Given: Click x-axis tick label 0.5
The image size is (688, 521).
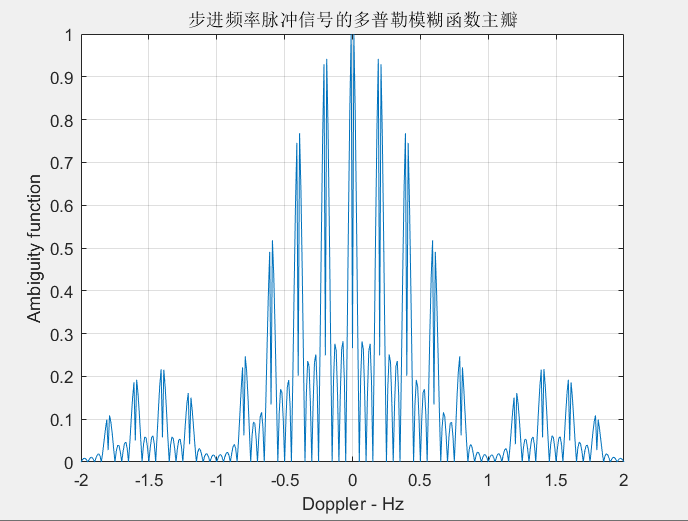Looking at the screenshot, I should coord(420,480).
